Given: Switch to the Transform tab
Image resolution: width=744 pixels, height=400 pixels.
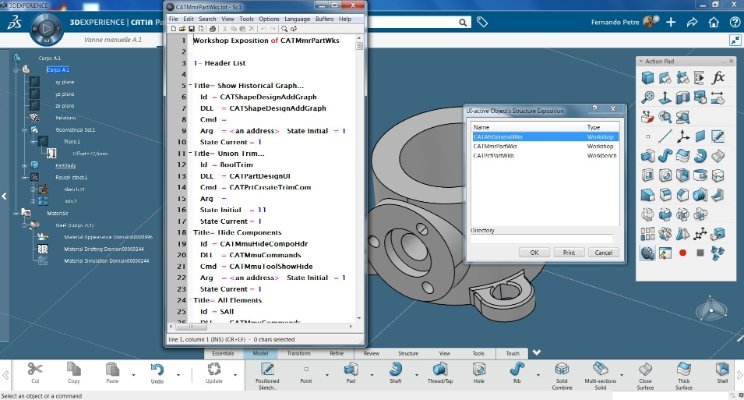Looking at the screenshot, I should coord(298,353).
